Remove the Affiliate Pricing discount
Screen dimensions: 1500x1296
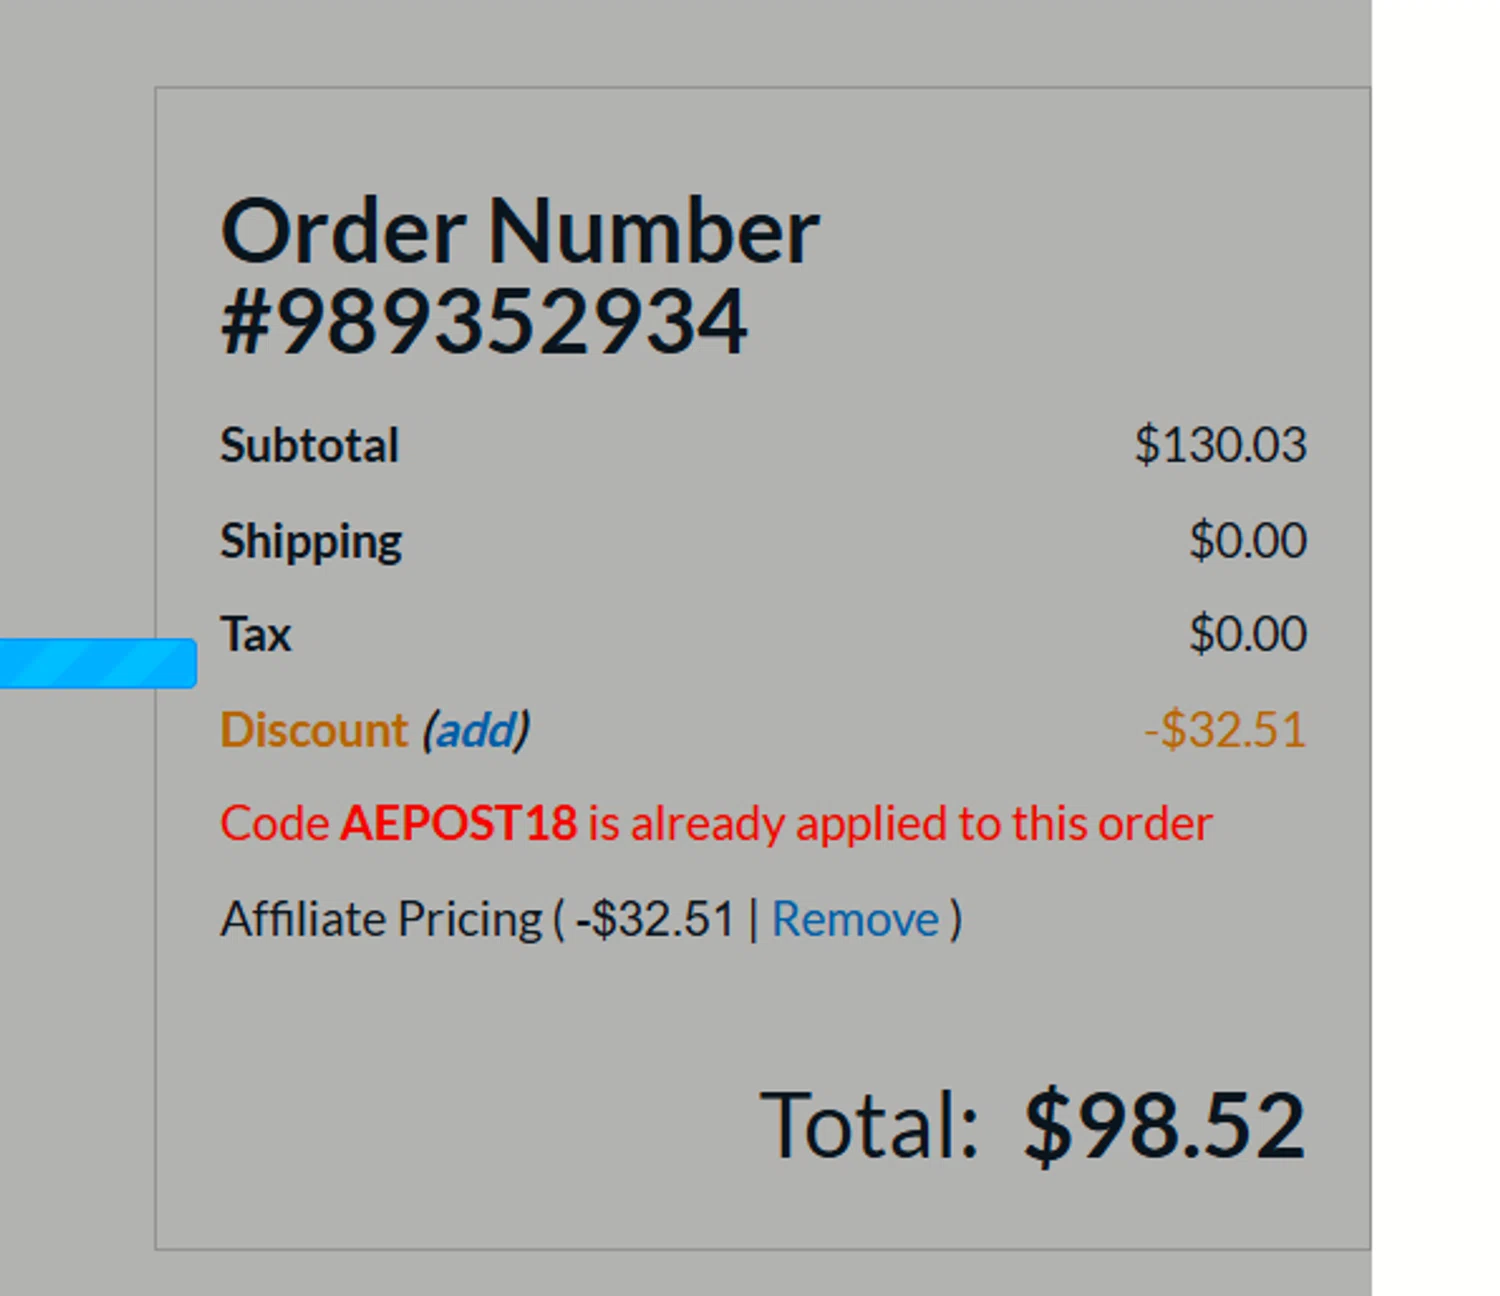(x=855, y=919)
